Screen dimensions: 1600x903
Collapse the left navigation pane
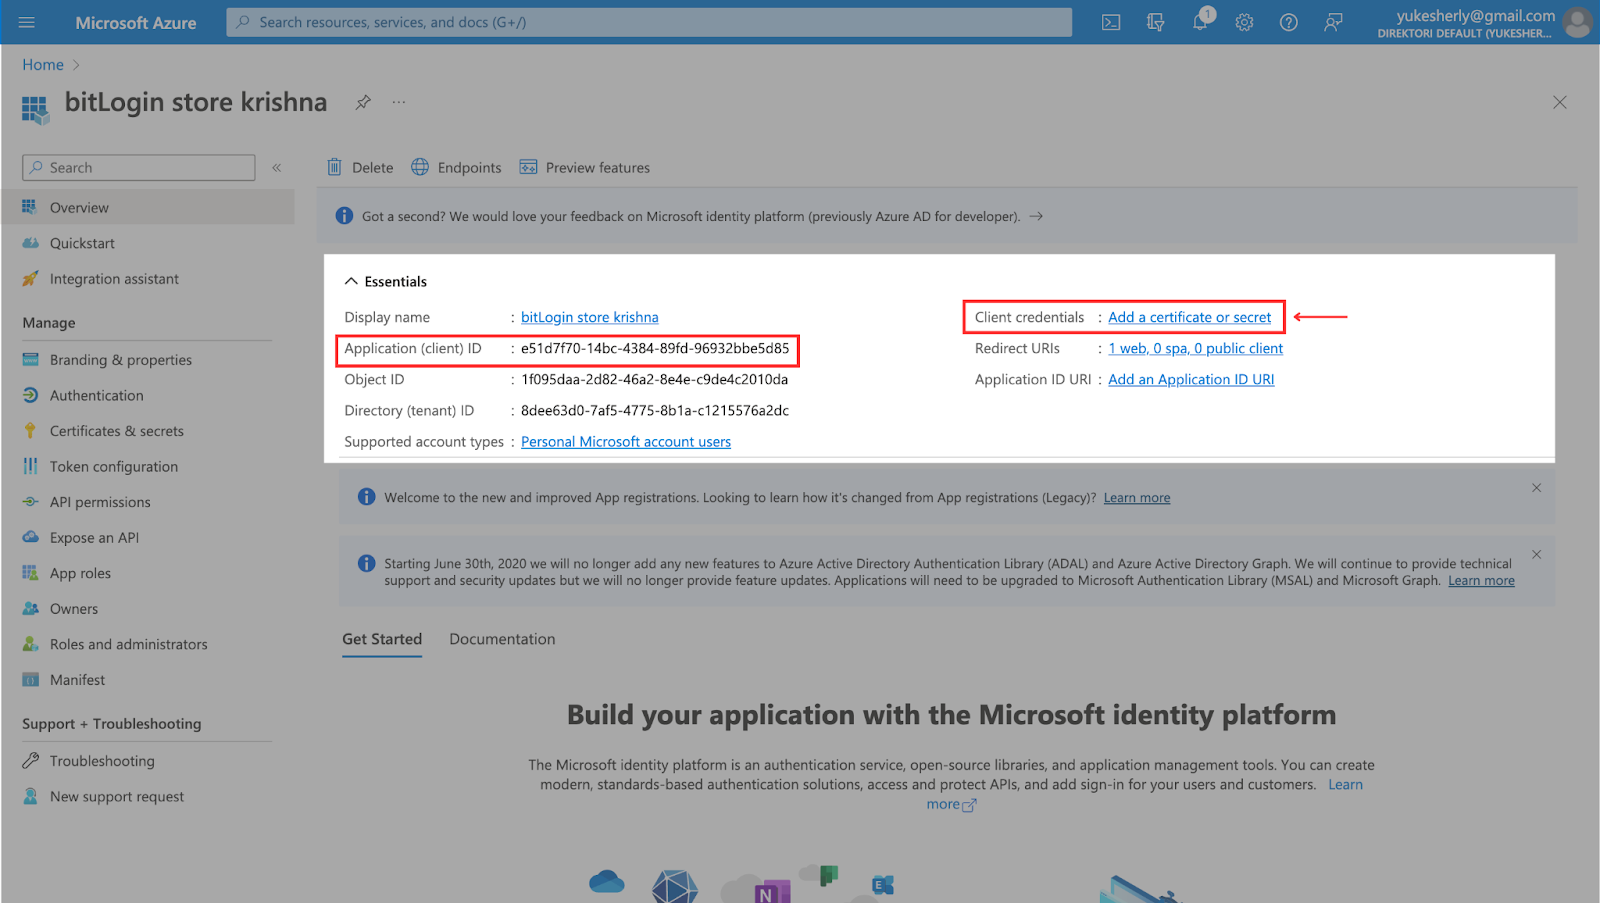pos(277,168)
